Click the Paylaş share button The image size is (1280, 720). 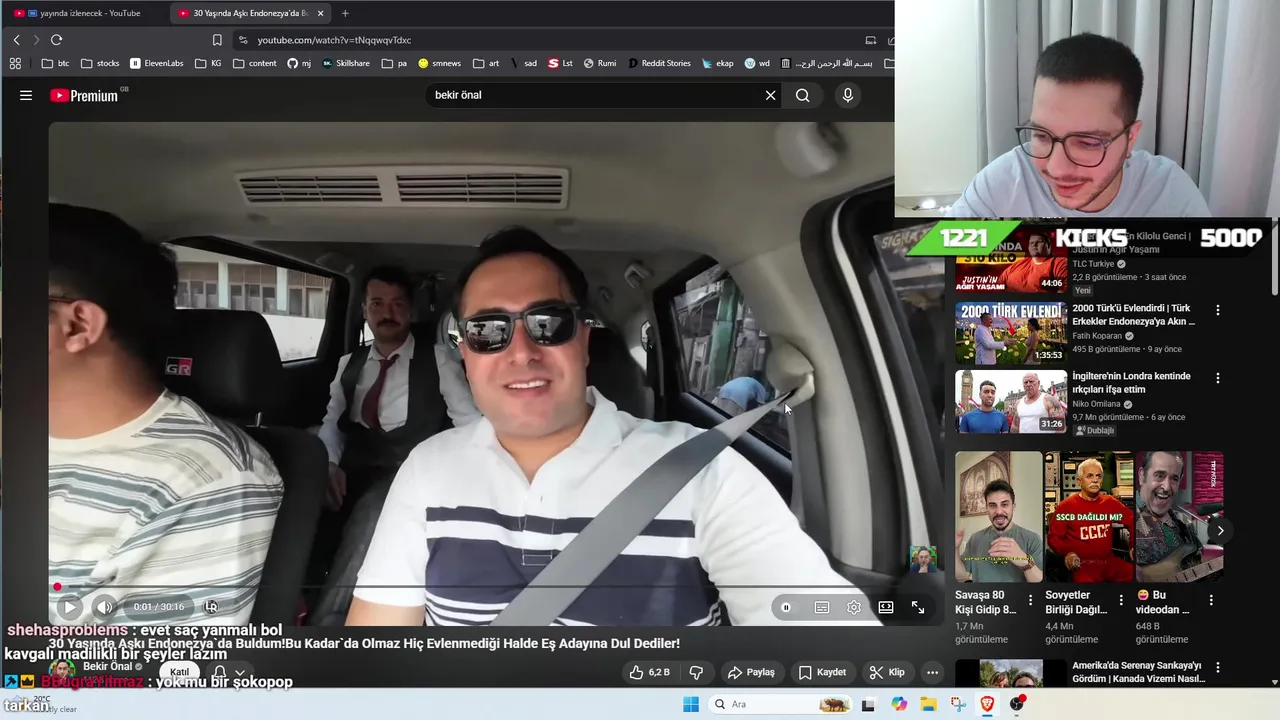point(751,672)
